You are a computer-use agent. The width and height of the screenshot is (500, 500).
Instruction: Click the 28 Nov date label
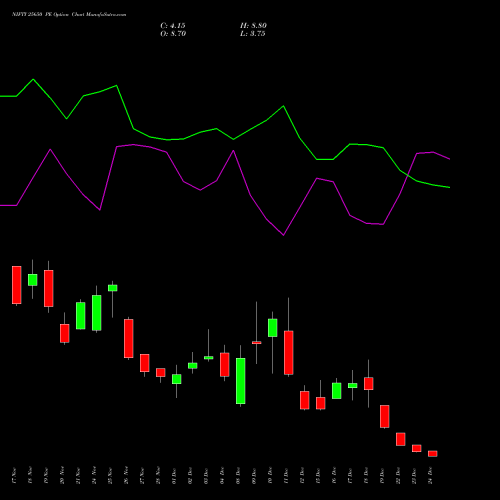click(x=158, y=476)
